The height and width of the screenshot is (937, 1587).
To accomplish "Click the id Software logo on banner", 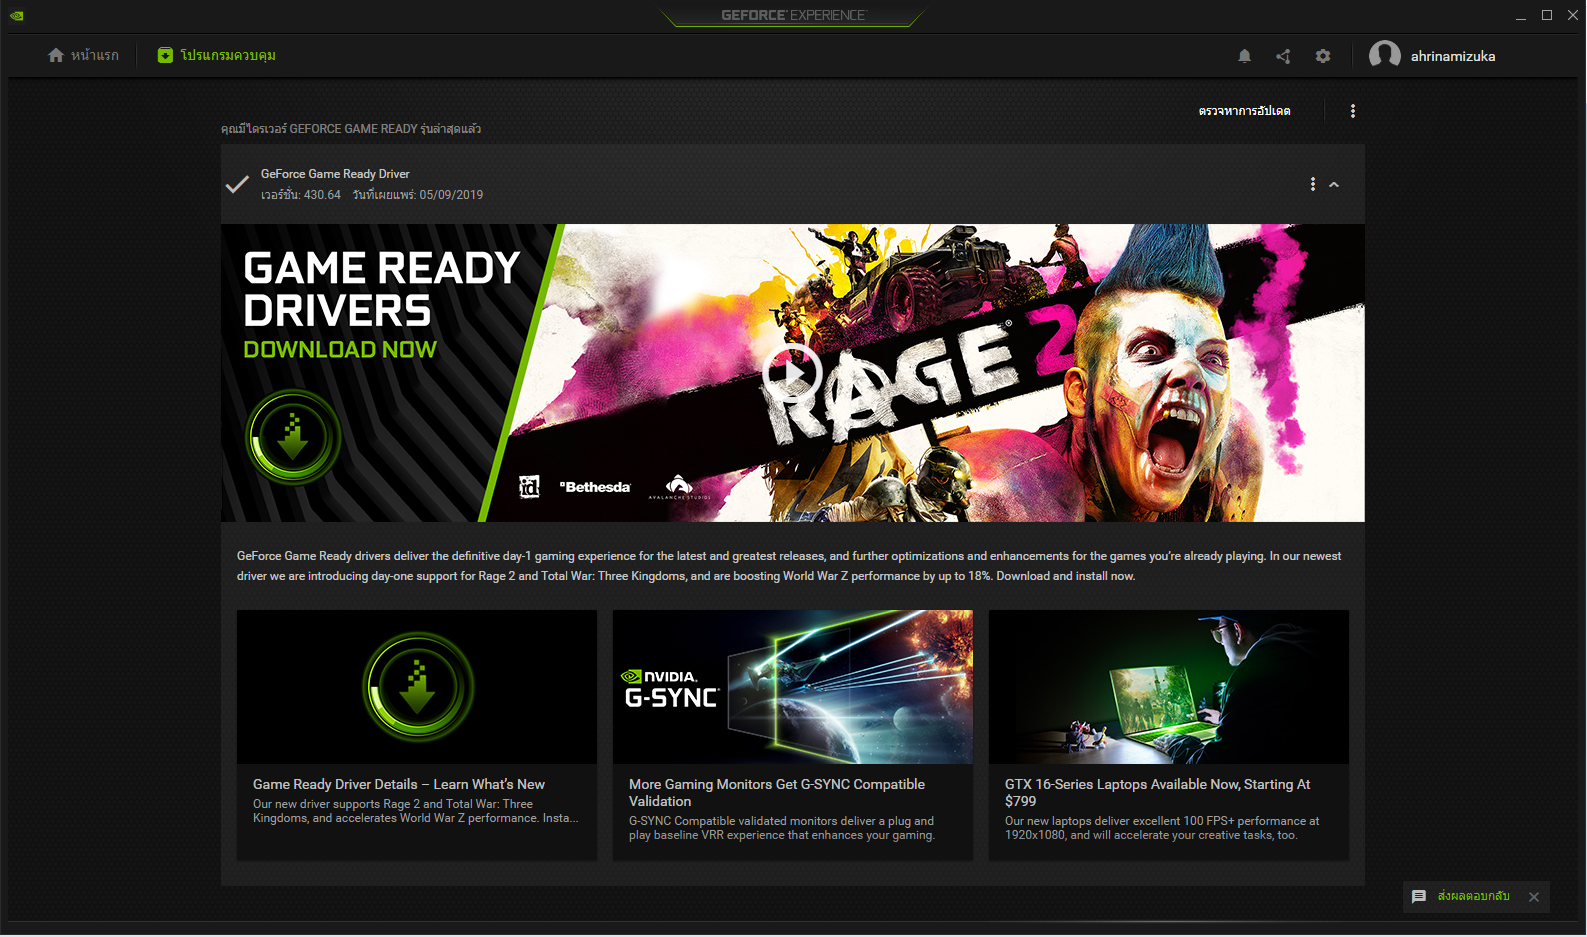I will click(529, 487).
